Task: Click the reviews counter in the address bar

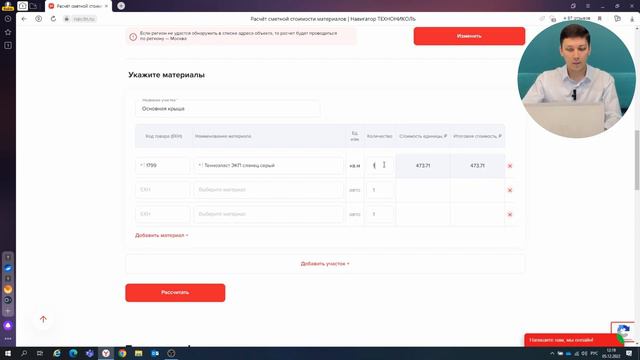Action: 576,19
